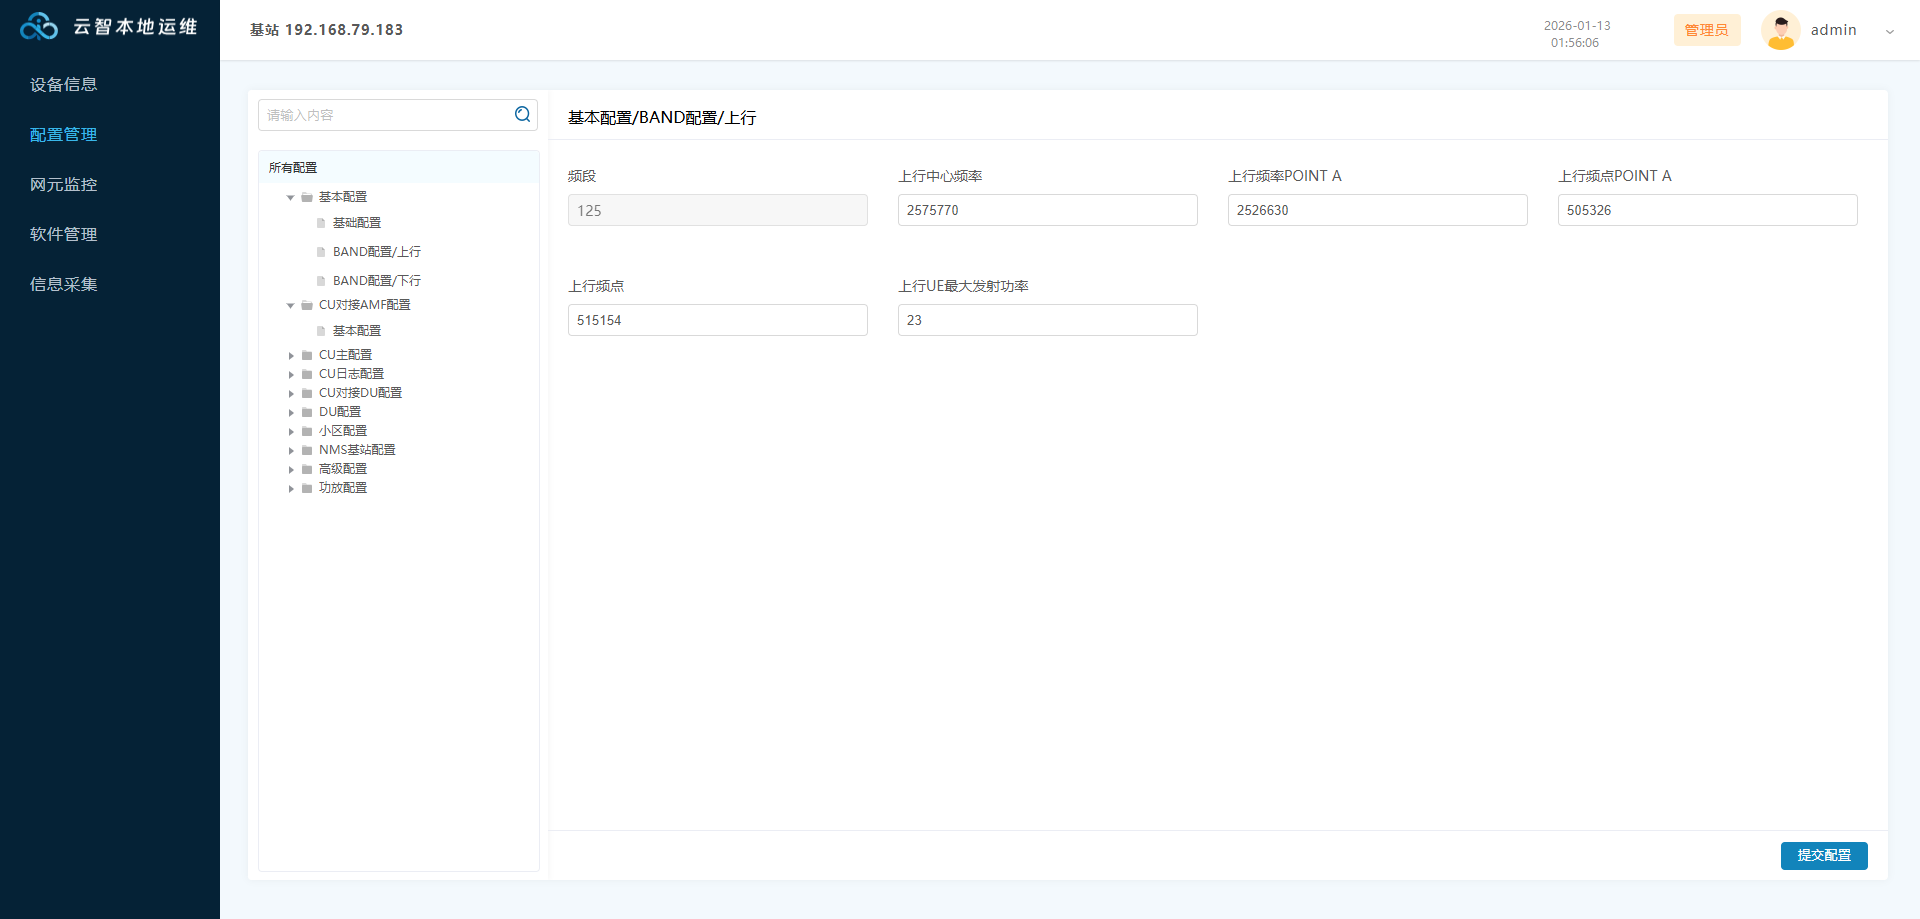Click the BAND配置/下行 file icon
The image size is (1920, 919).
tap(321, 282)
